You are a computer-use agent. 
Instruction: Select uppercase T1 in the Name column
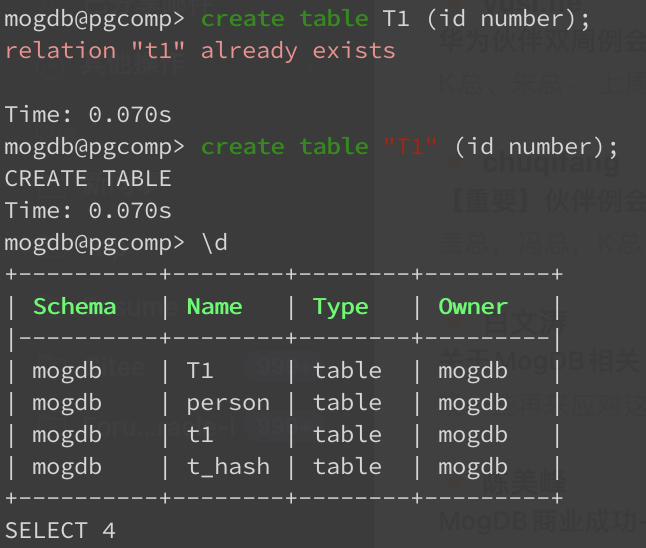pyautogui.click(x=200, y=371)
